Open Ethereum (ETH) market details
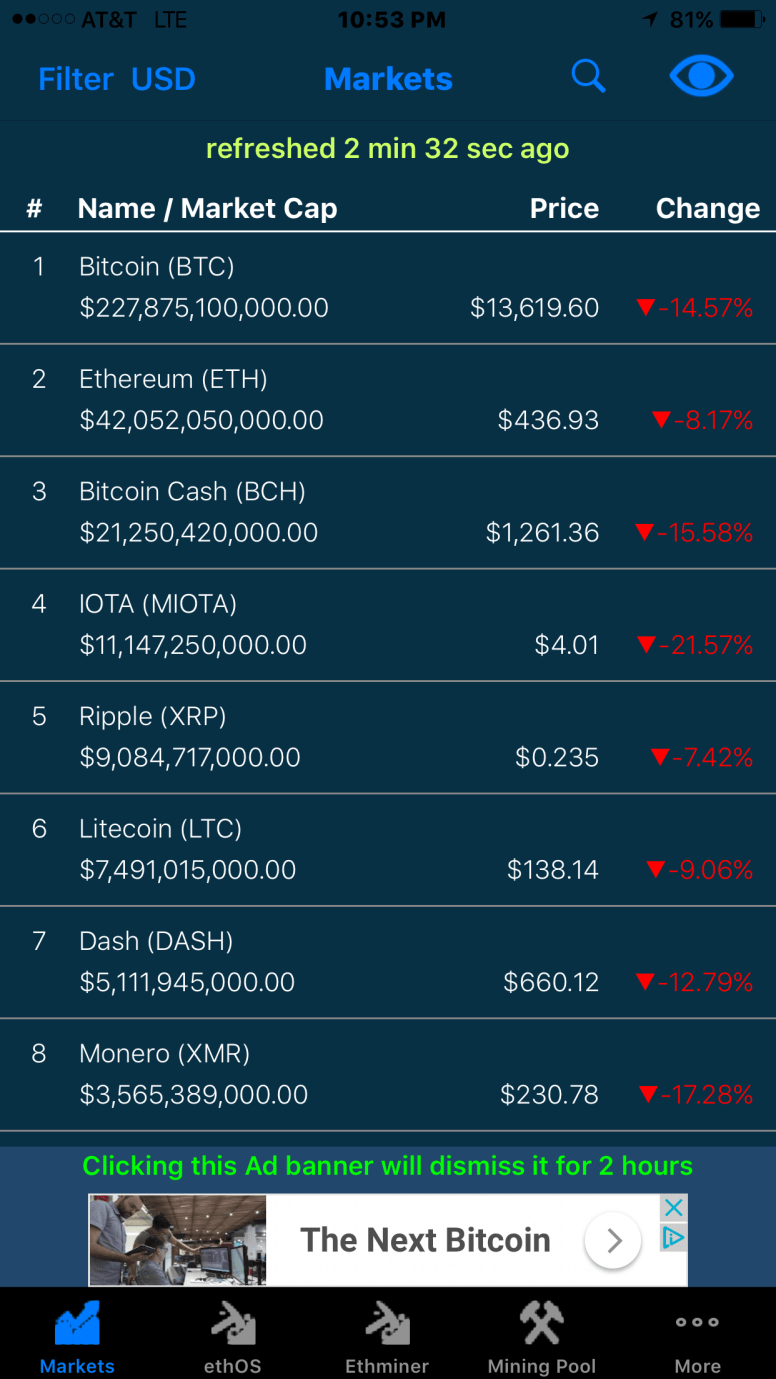 click(387, 400)
